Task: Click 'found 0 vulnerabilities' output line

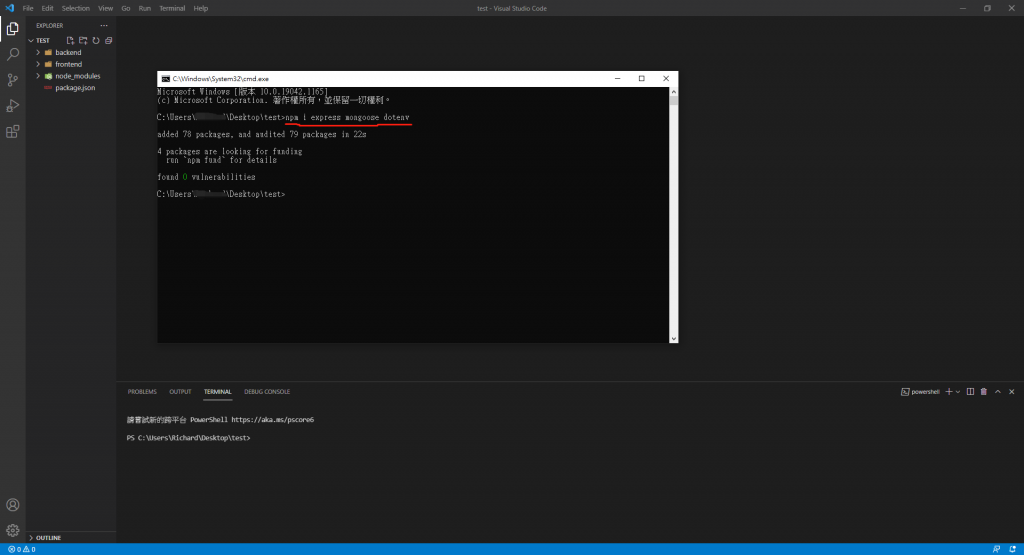Action: click(206, 177)
